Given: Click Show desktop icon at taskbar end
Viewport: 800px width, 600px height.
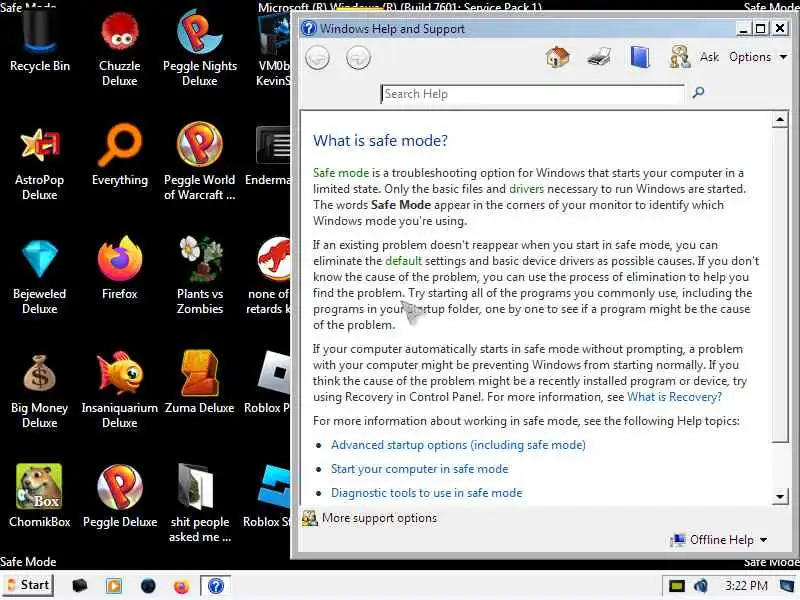Looking at the screenshot, I should coord(789,586).
